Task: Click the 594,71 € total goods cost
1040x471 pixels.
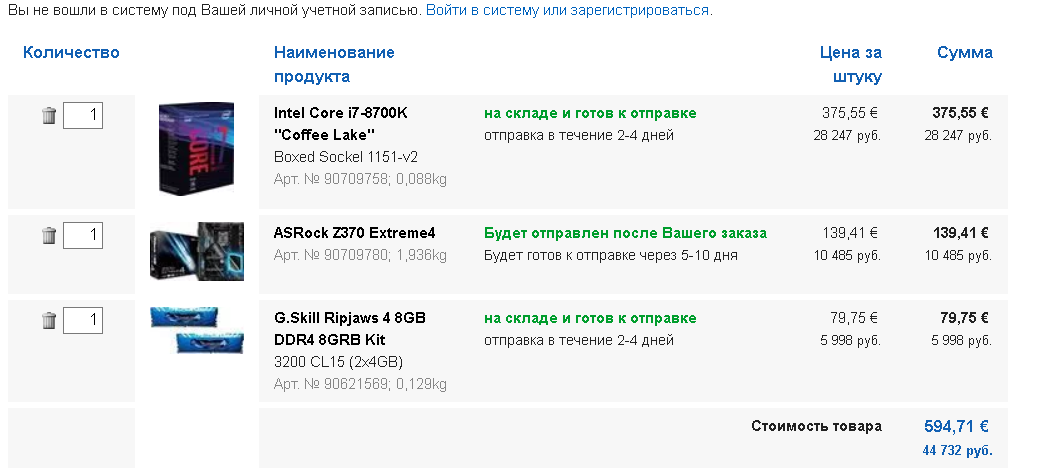Action: tap(956, 426)
